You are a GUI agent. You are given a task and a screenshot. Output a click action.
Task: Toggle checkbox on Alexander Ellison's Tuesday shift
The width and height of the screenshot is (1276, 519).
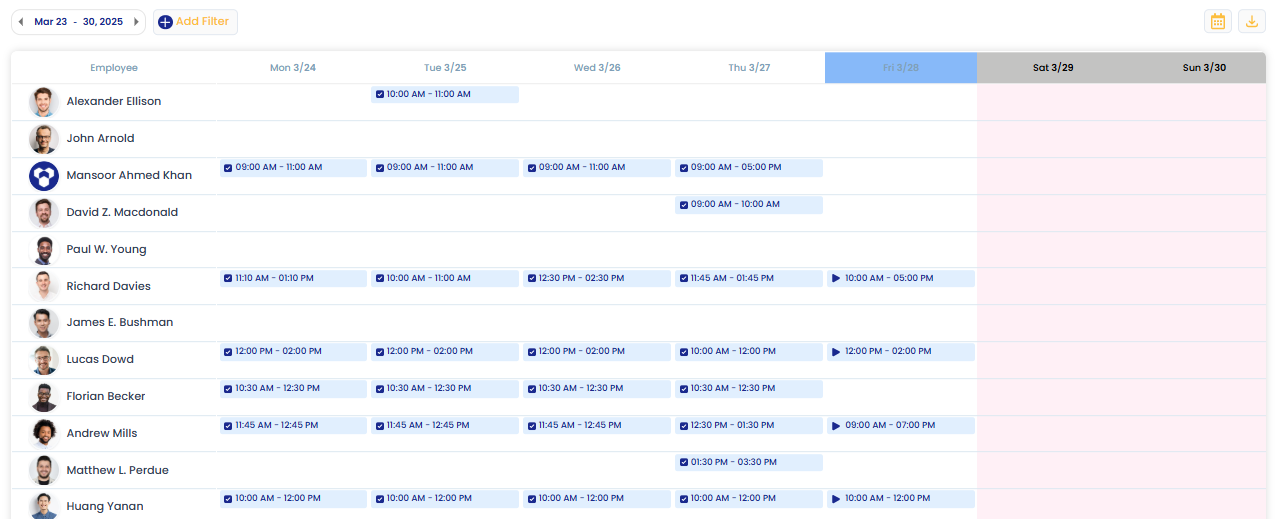[x=380, y=95]
